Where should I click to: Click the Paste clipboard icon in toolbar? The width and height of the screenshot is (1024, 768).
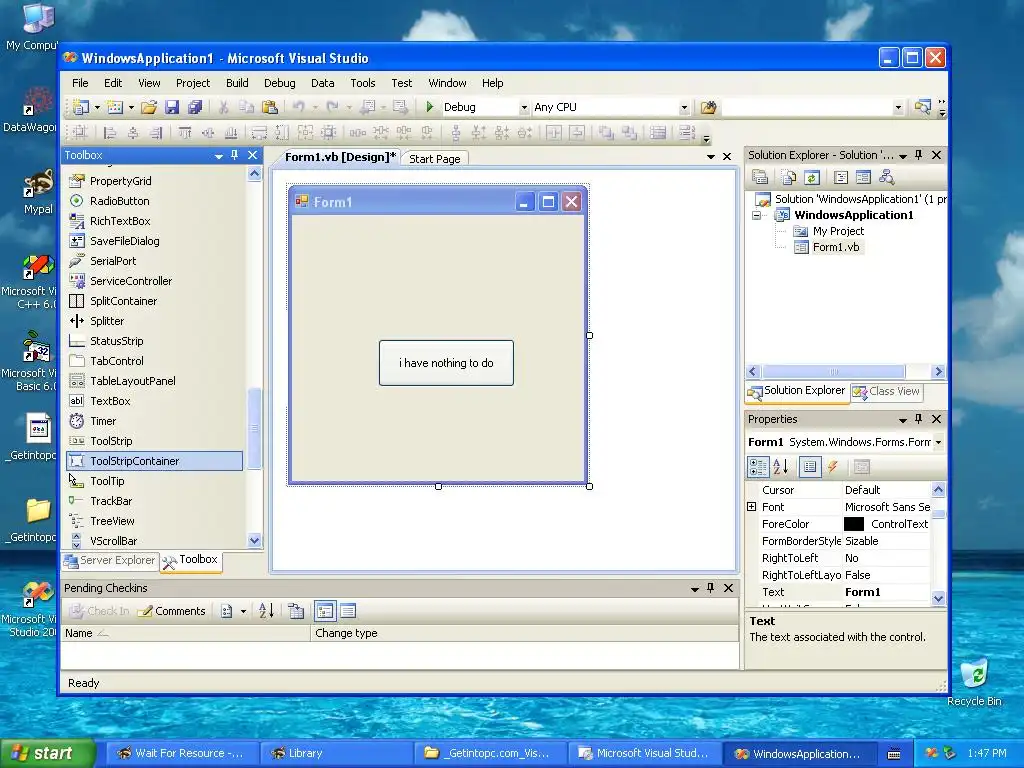click(269, 107)
